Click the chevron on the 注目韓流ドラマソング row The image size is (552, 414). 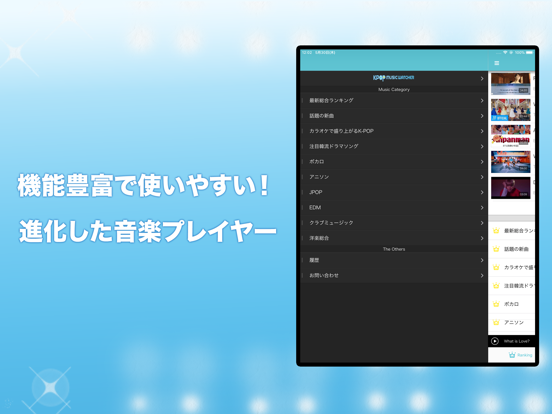coord(482,146)
